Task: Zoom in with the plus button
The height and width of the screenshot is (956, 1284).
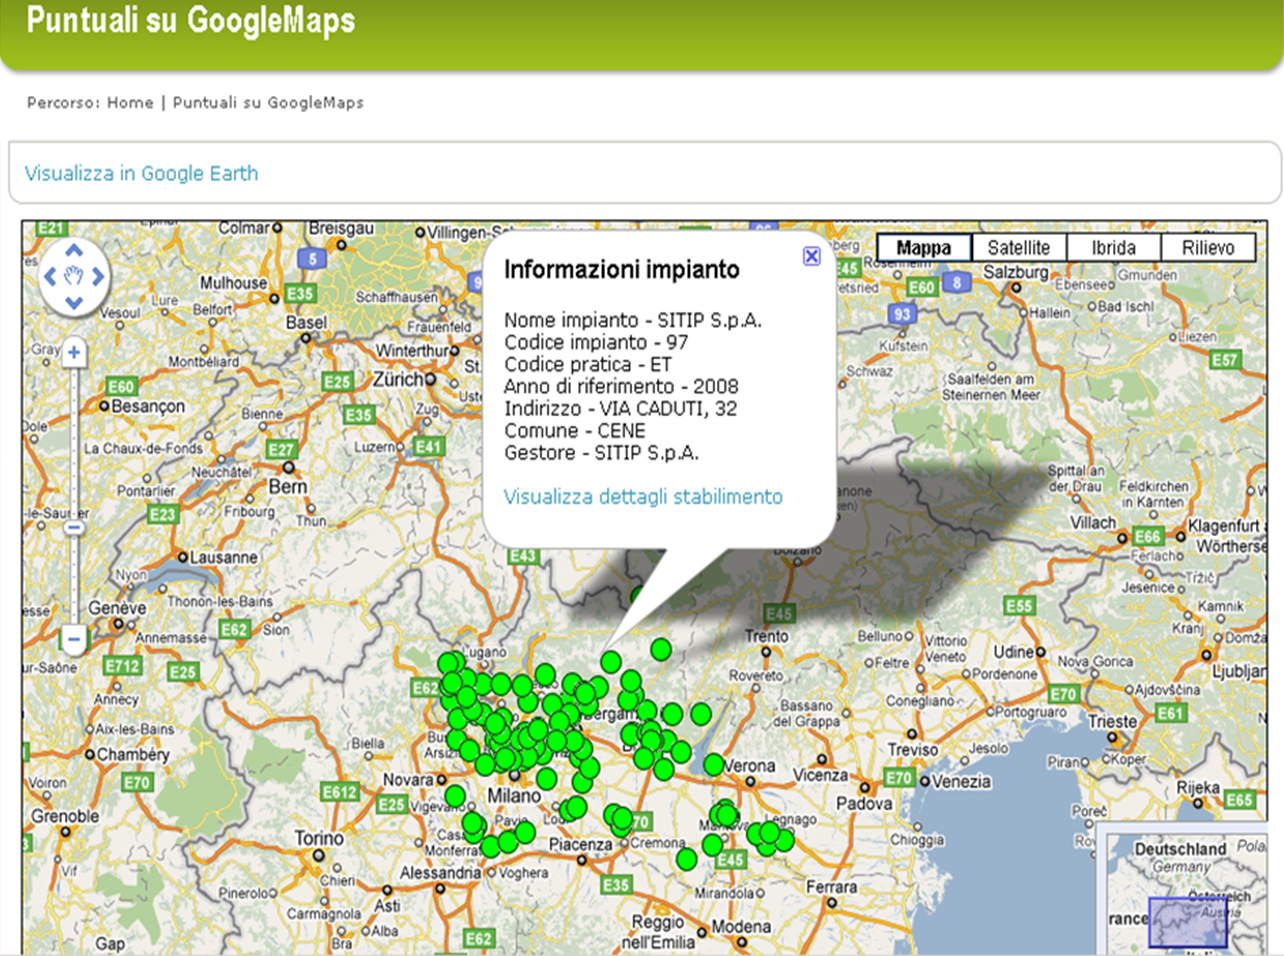Action: (x=74, y=352)
